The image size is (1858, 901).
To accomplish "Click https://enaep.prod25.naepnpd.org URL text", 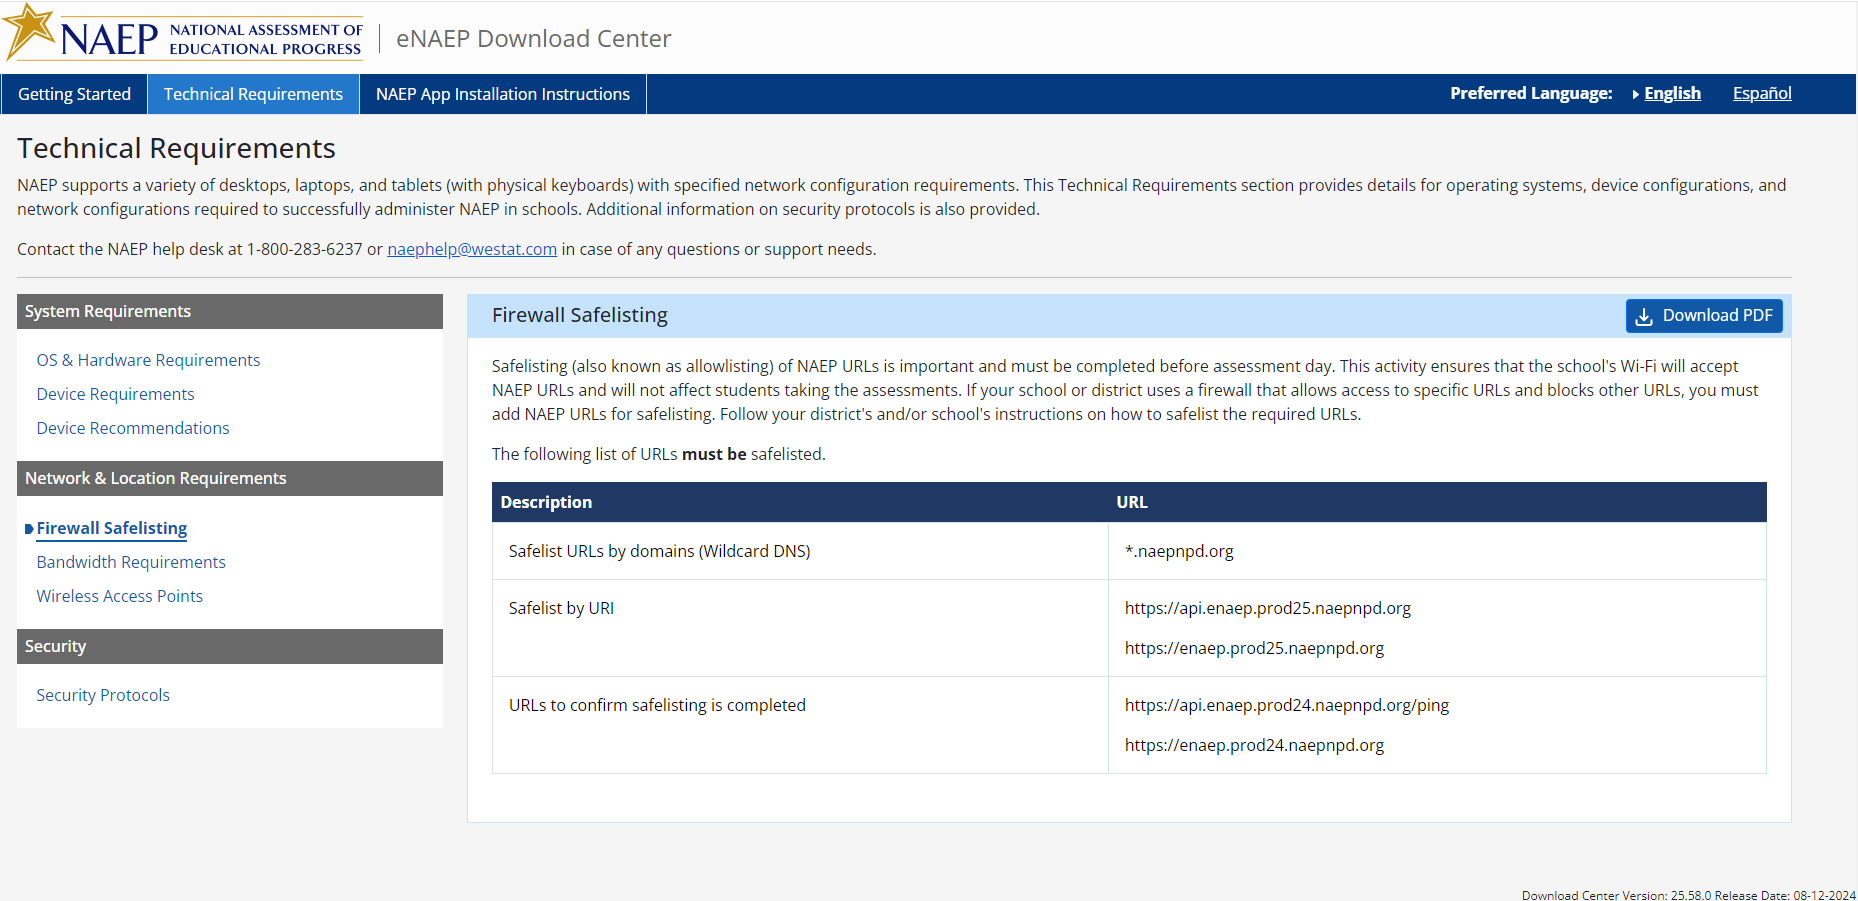I will (x=1254, y=648).
